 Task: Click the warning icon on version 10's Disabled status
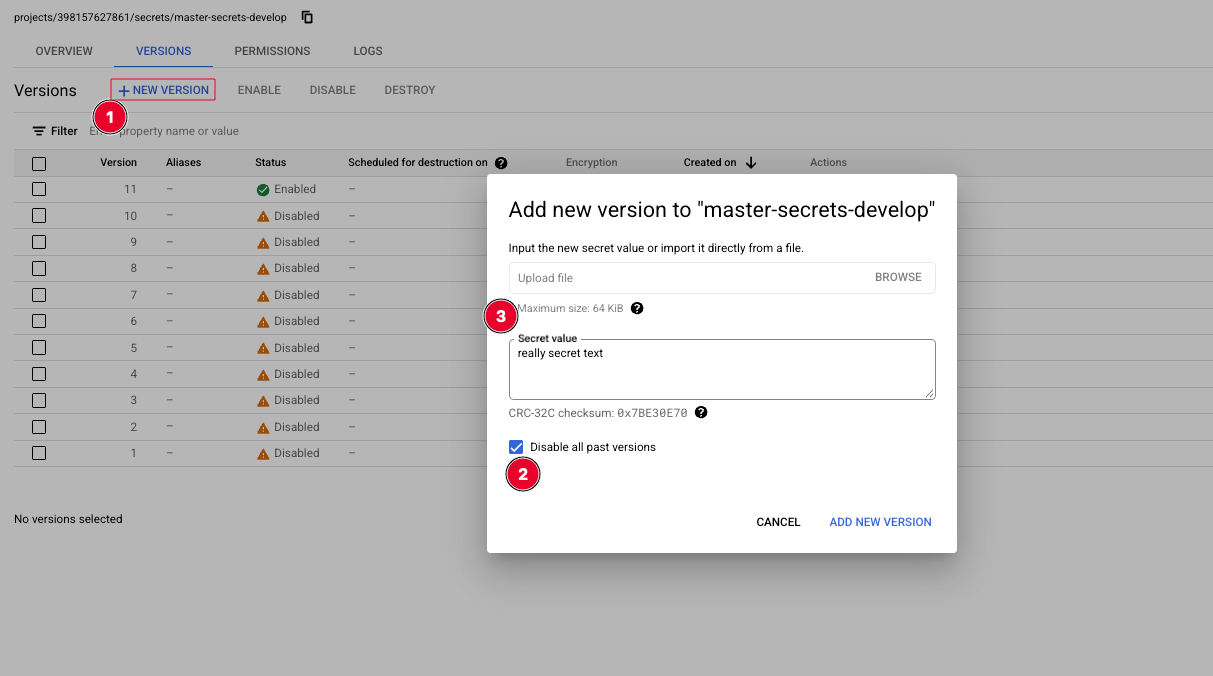[261, 215]
